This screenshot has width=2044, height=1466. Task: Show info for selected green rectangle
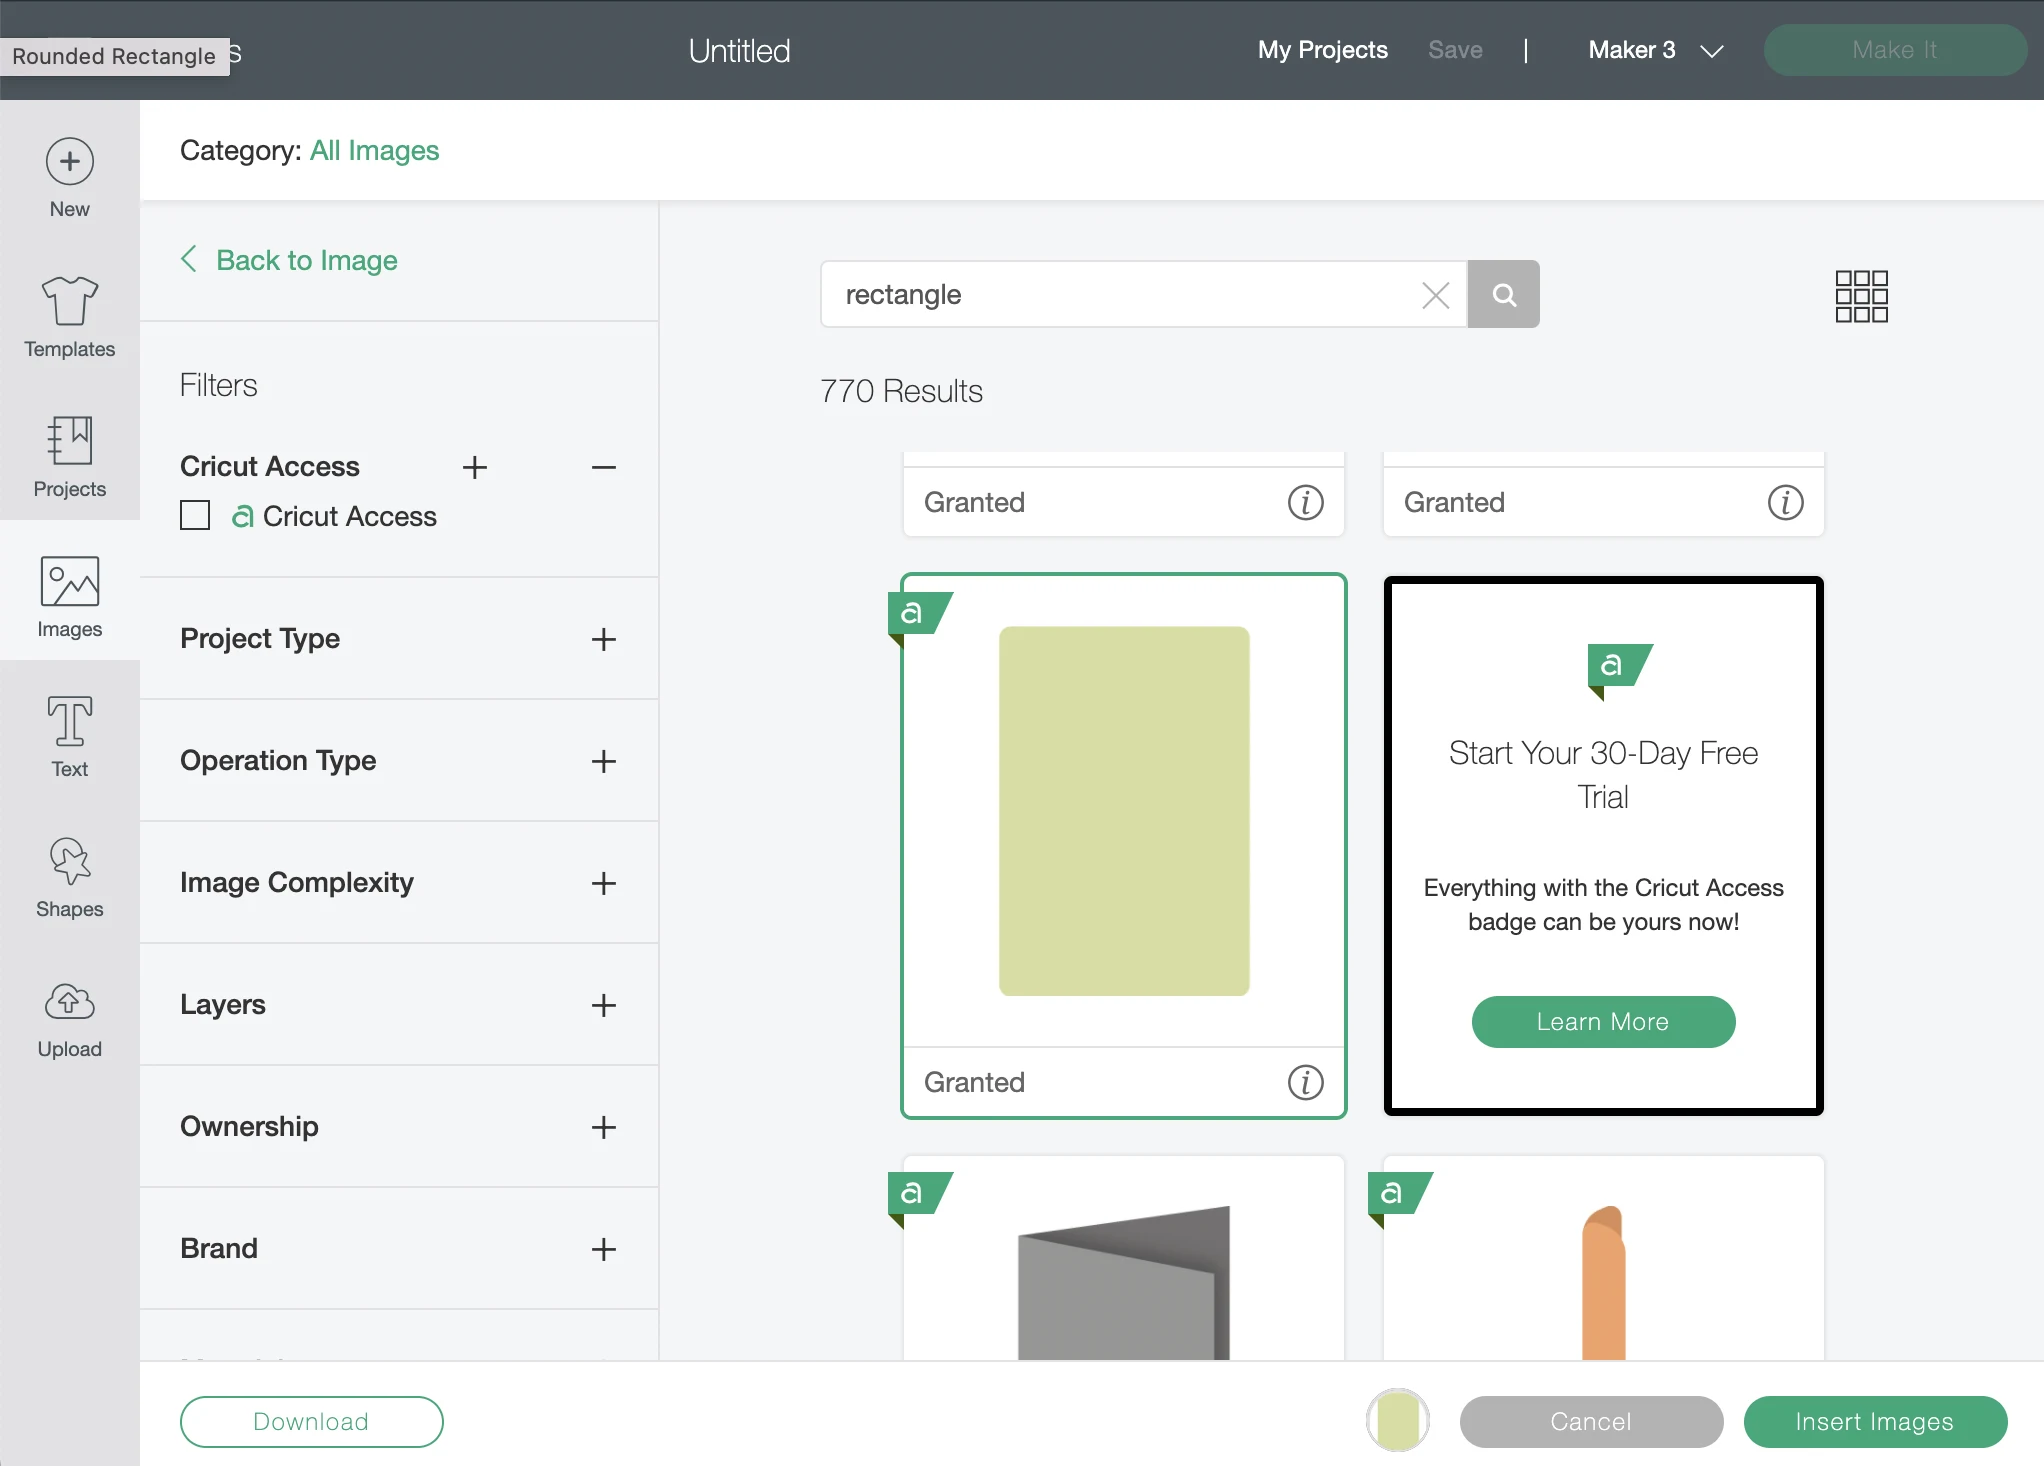coord(1305,1082)
